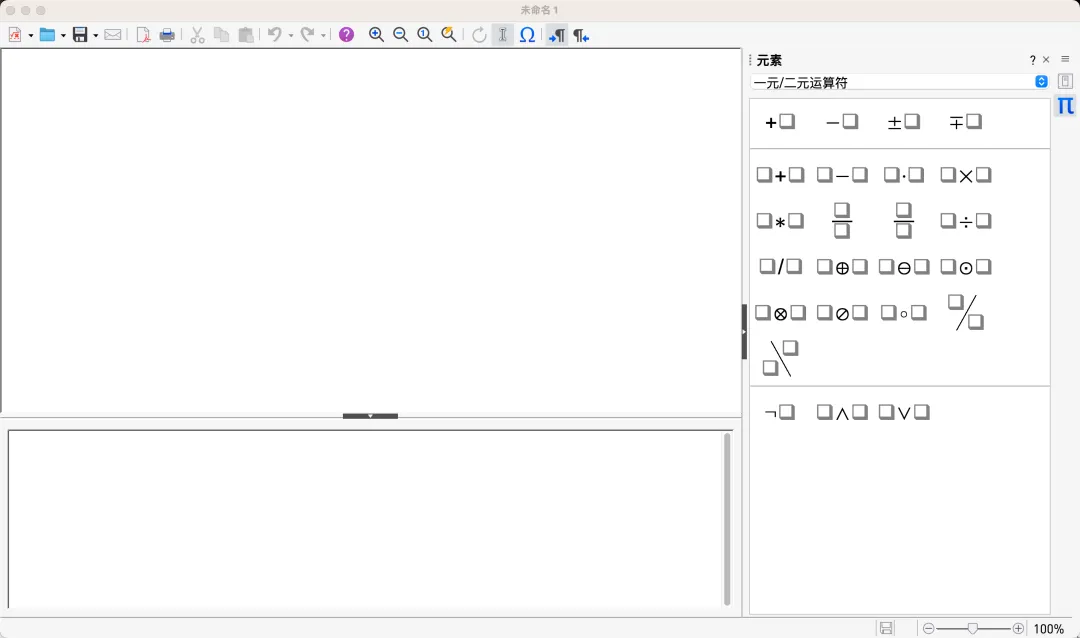
Task: Click the Copy icon
Action: pos(221,34)
